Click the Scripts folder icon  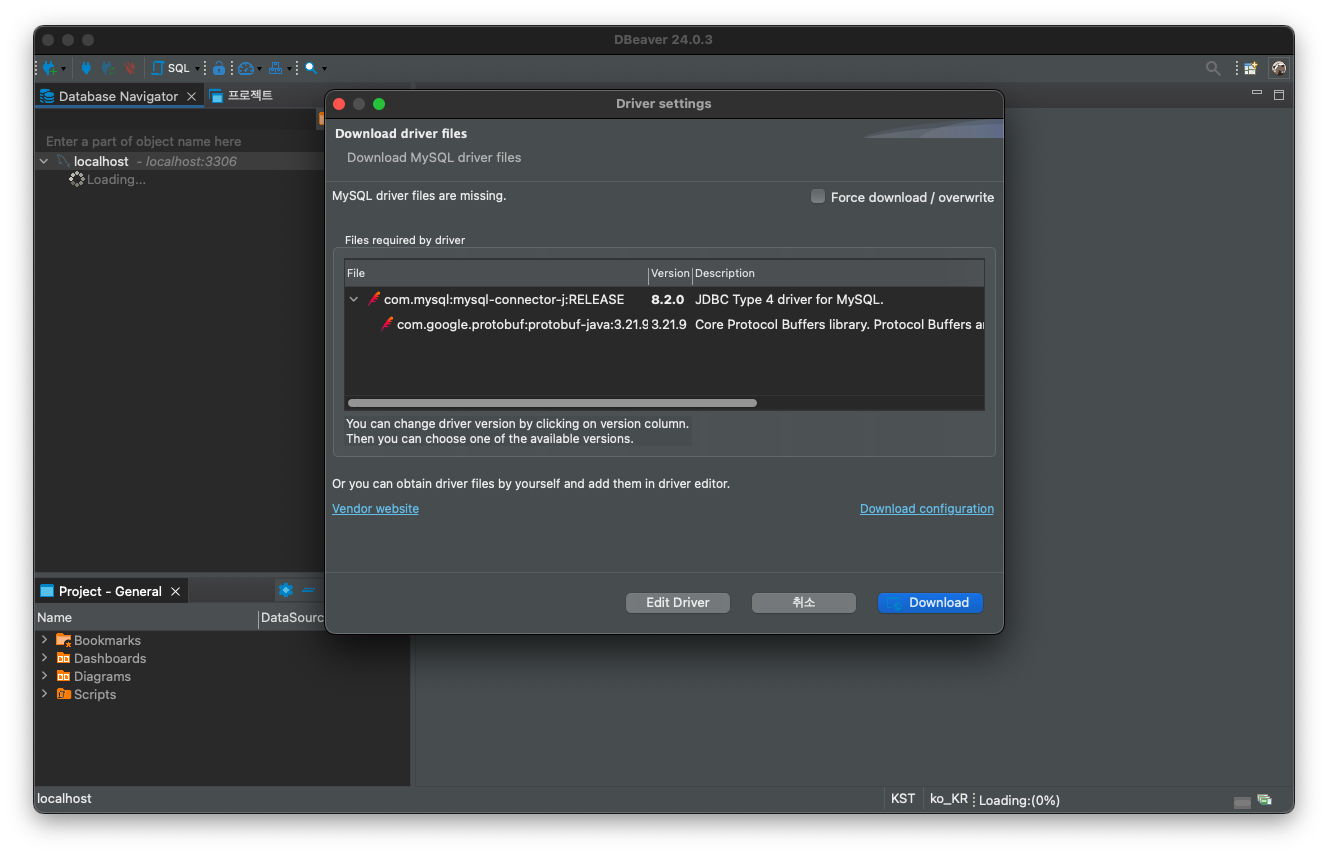click(64, 694)
